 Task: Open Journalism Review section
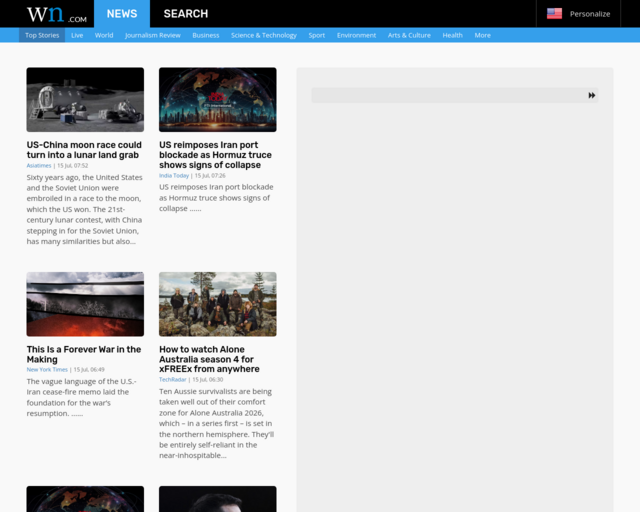tap(153, 36)
